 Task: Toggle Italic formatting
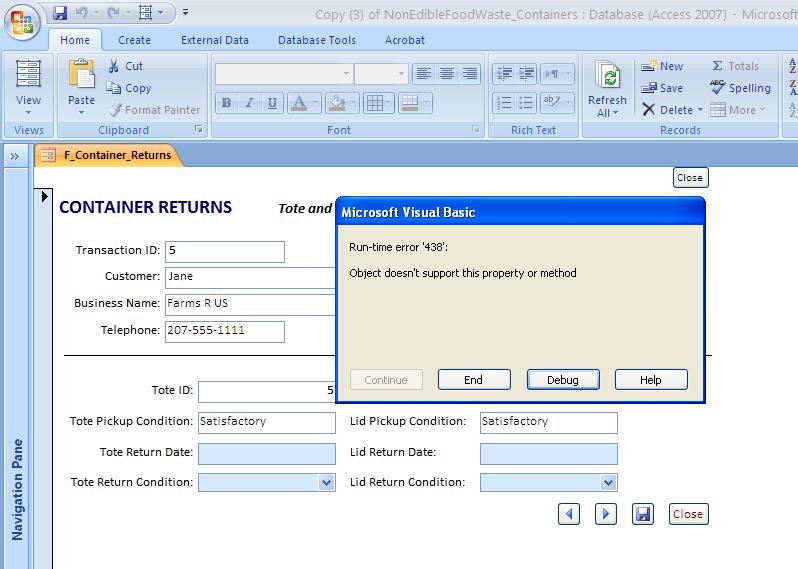click(x=249, y=103)
